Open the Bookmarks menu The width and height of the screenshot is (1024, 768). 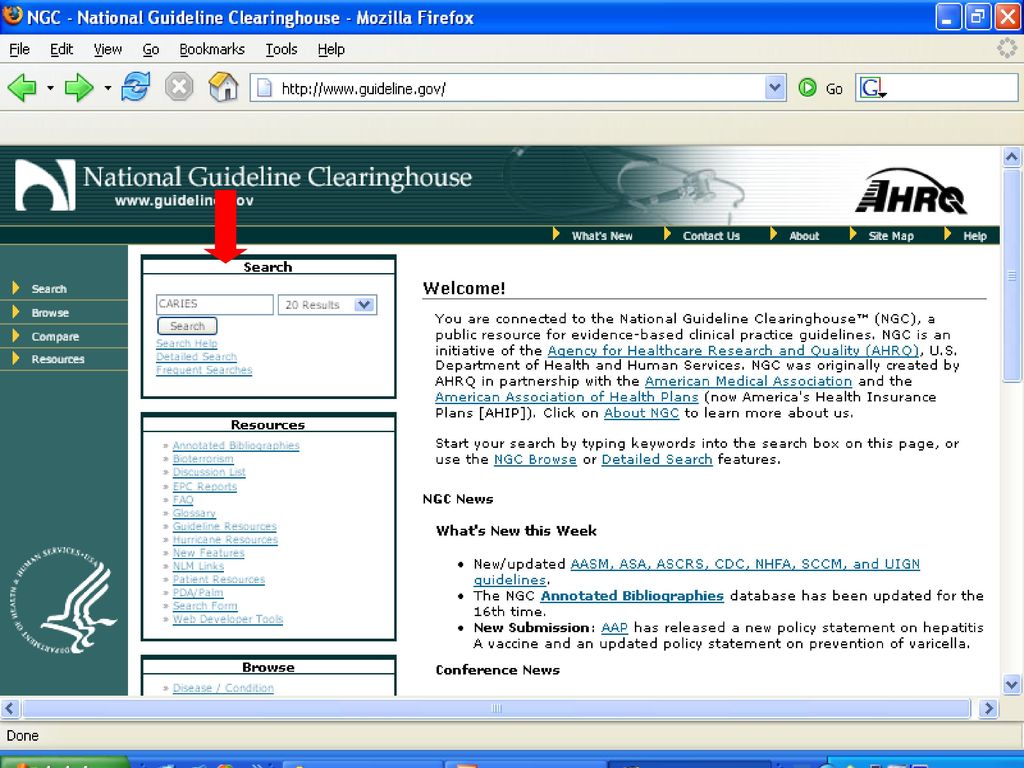tap(212, 49)
